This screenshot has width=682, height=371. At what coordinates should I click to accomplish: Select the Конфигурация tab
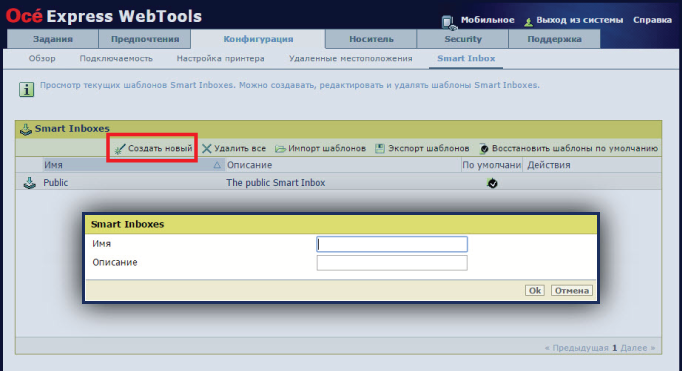tap(258, 39)
